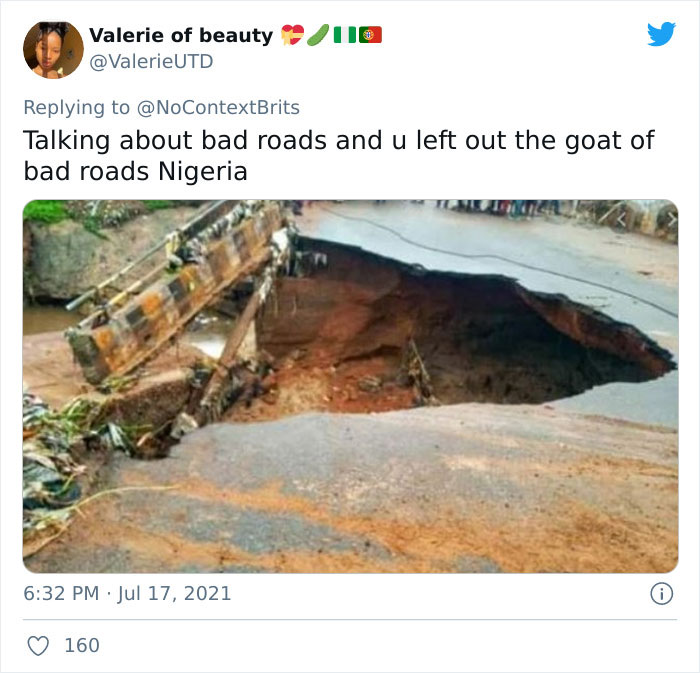
Task: Go to previous image using left arrow
Action: click(624, 217)
